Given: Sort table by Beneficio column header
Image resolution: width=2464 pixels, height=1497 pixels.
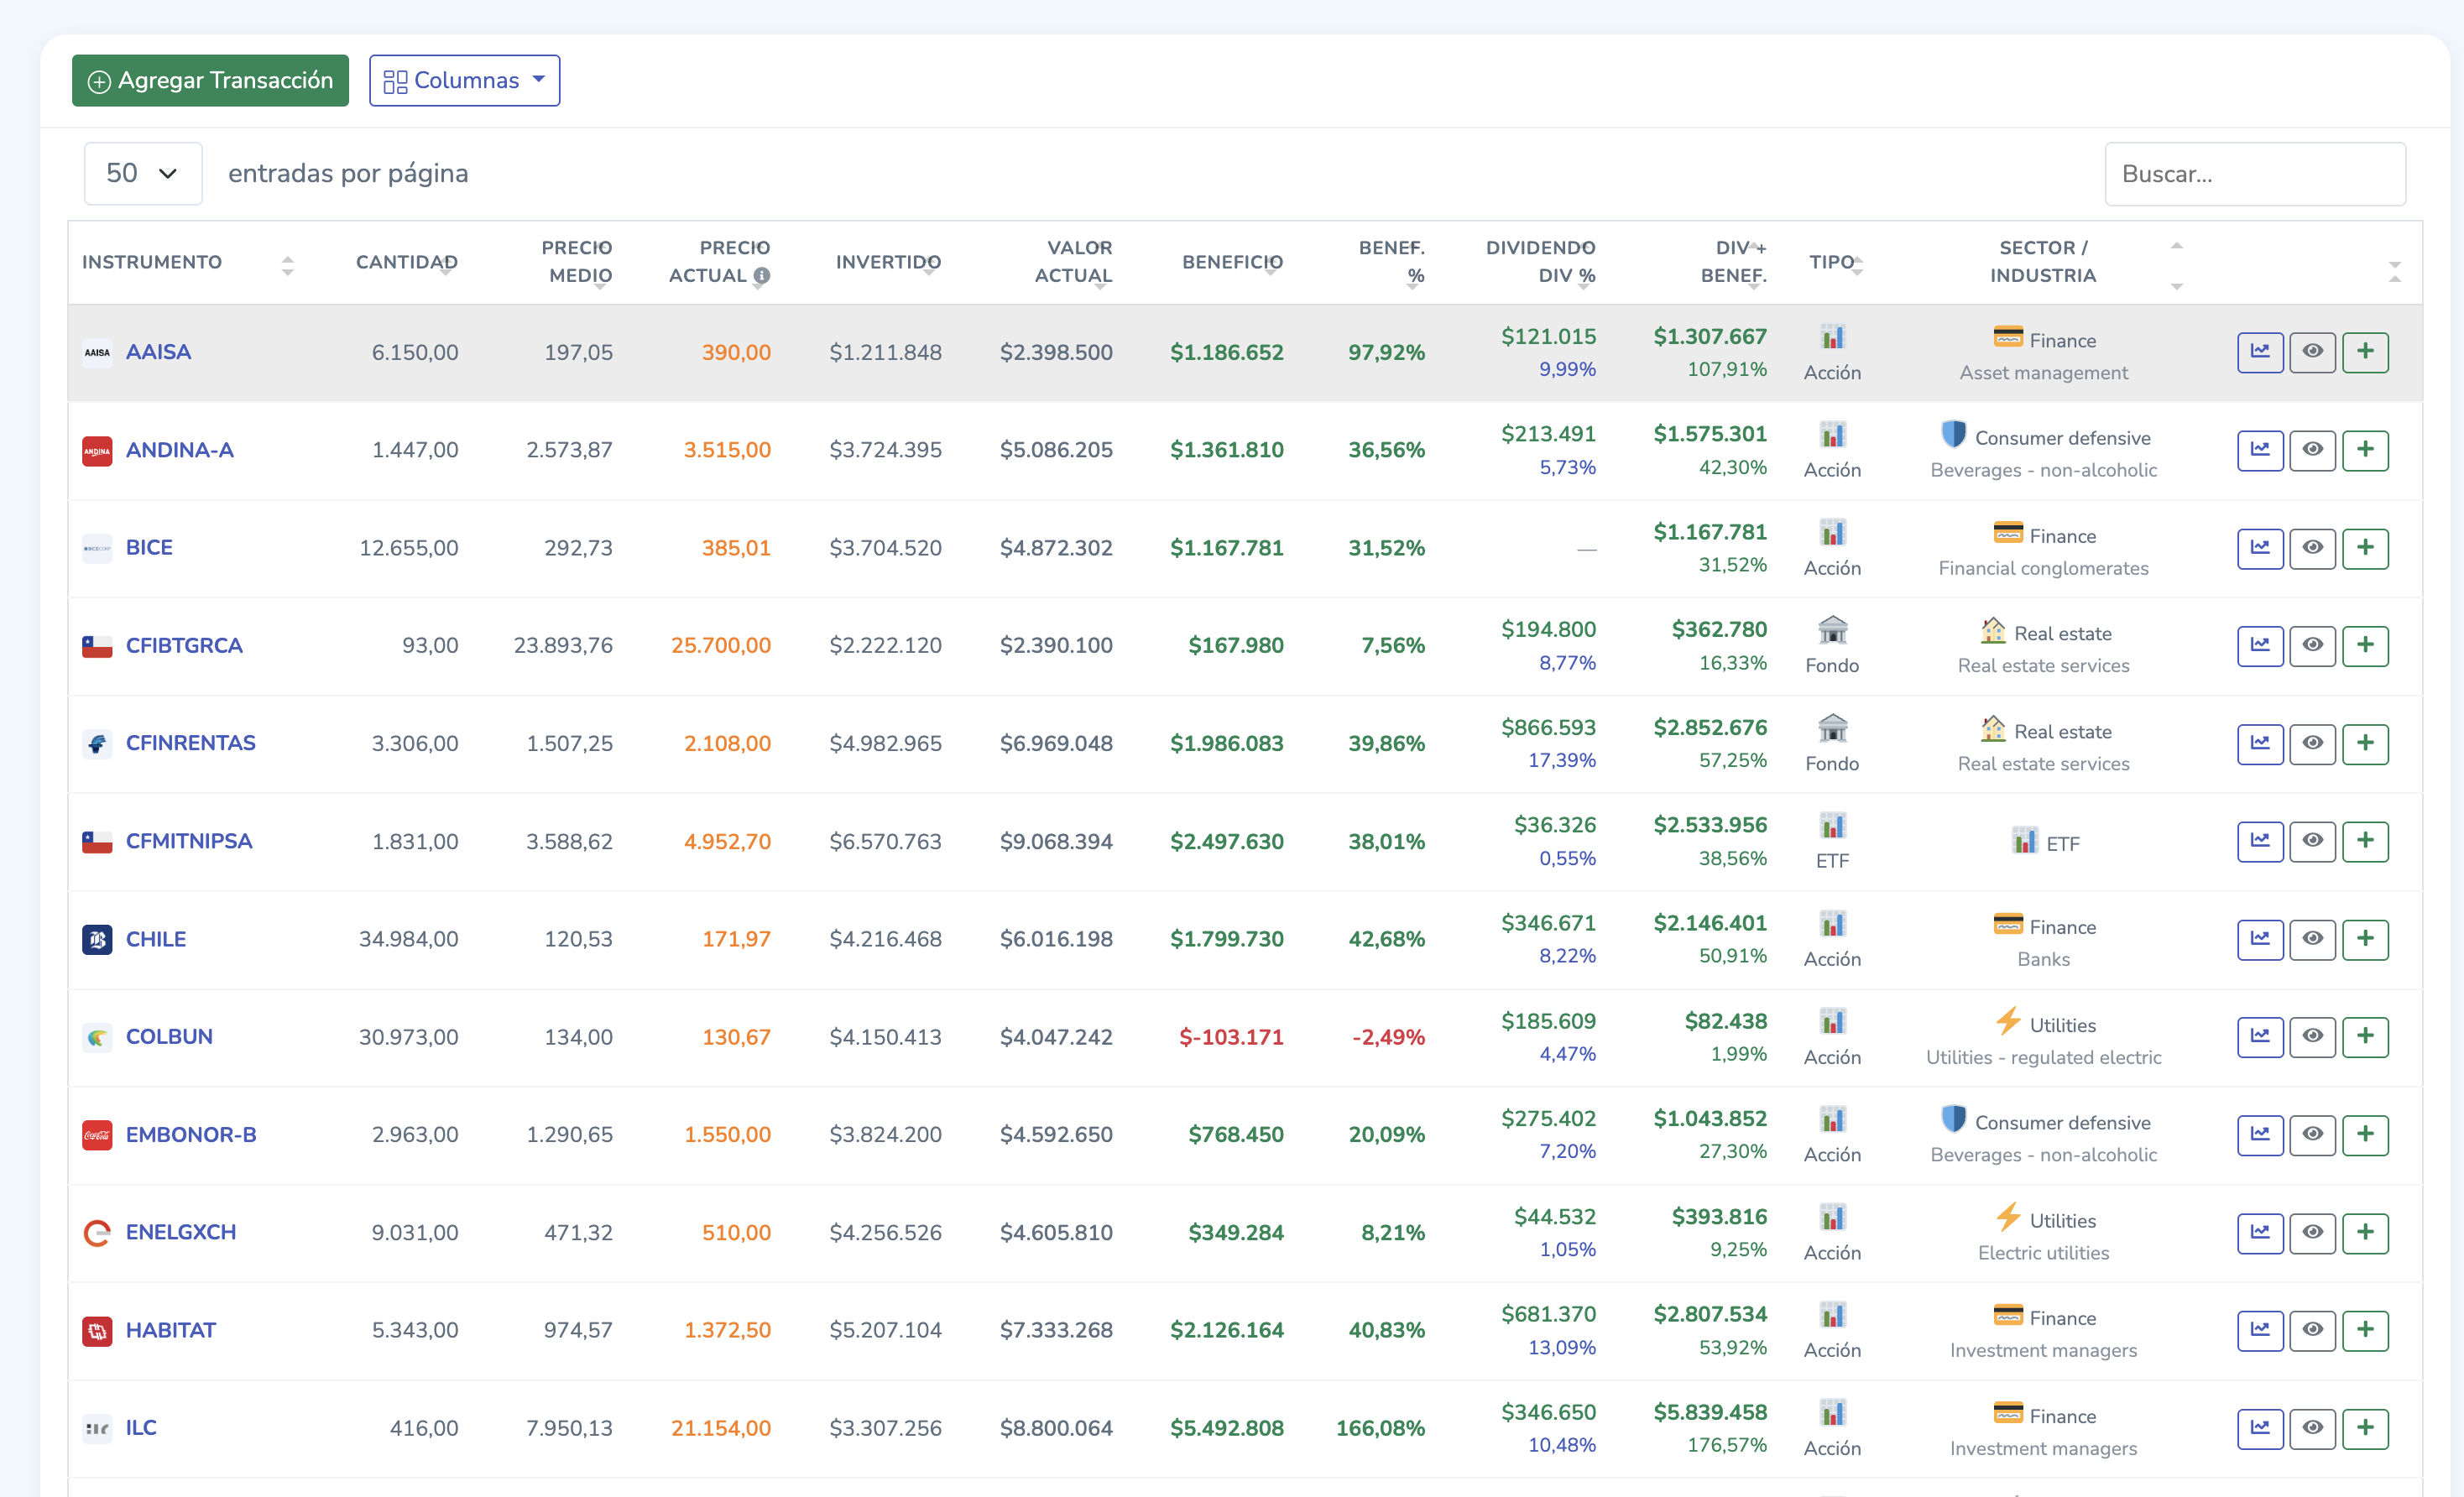Looking at the screenshot, I should click(1231, 262).
